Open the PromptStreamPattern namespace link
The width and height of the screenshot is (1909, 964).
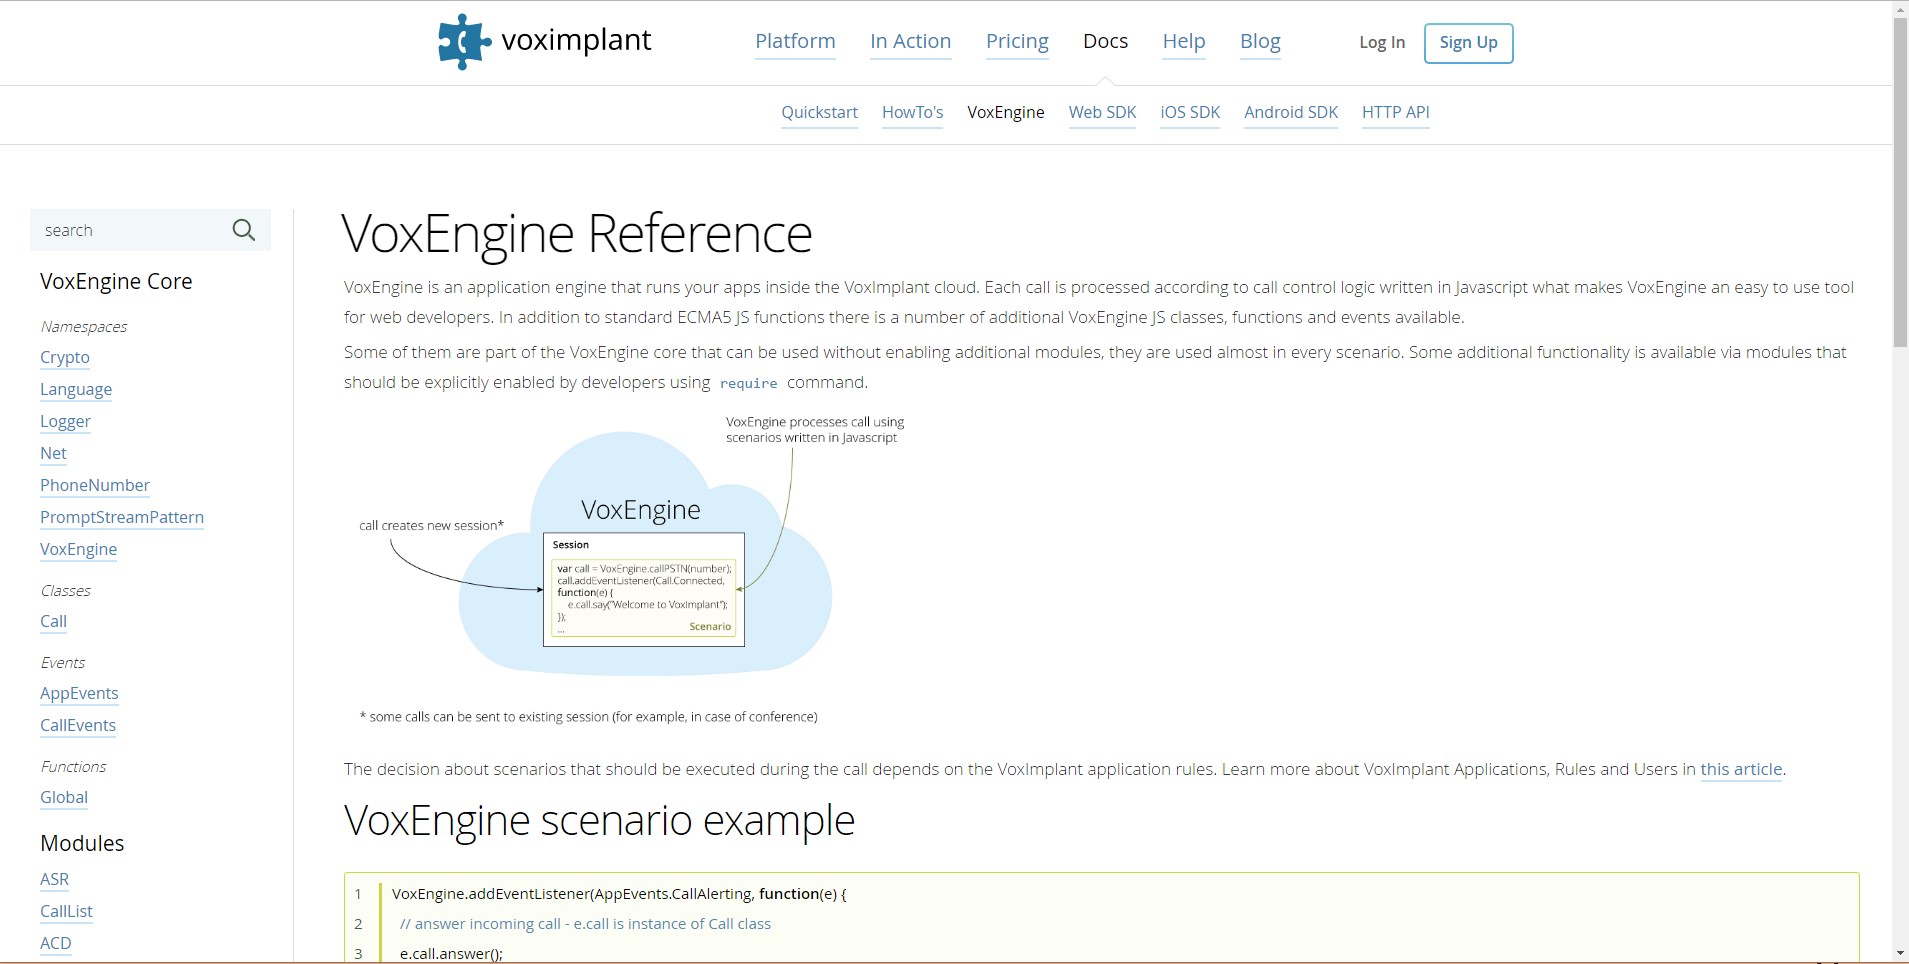(x=122, y=517)
